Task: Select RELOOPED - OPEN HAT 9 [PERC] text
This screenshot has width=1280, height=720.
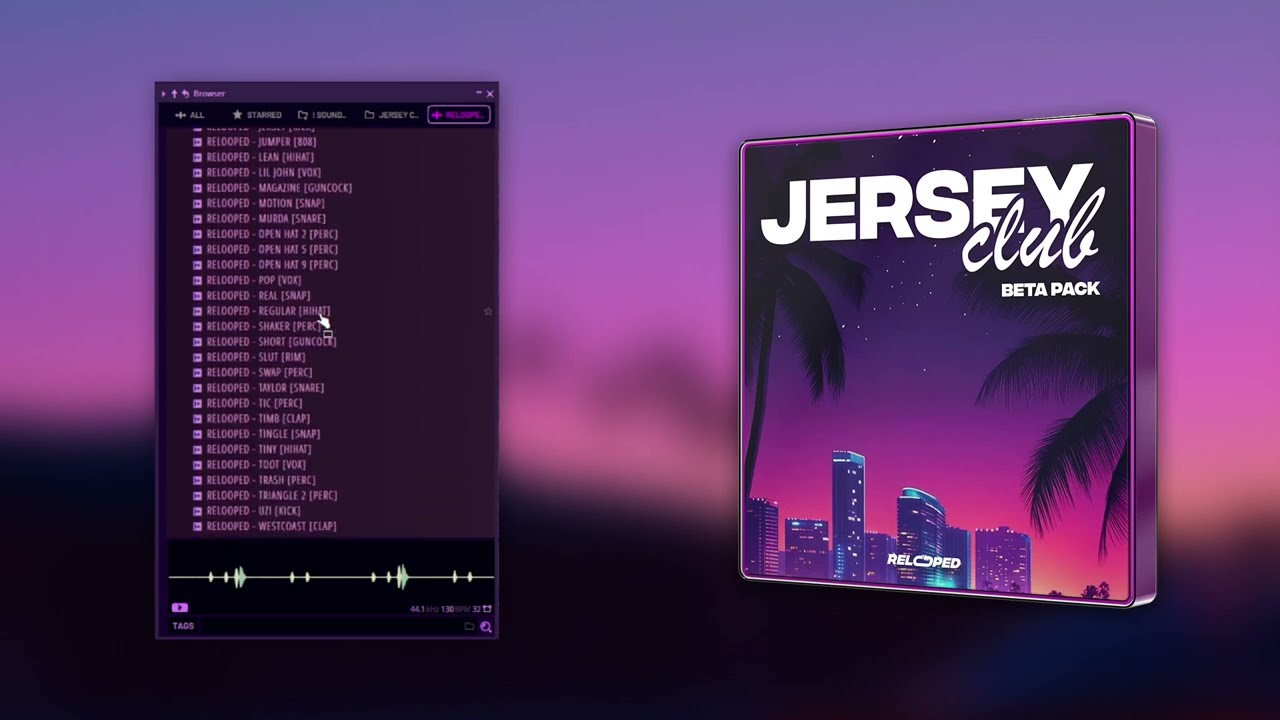Action: pyautogui.click(x=272, y=265)
